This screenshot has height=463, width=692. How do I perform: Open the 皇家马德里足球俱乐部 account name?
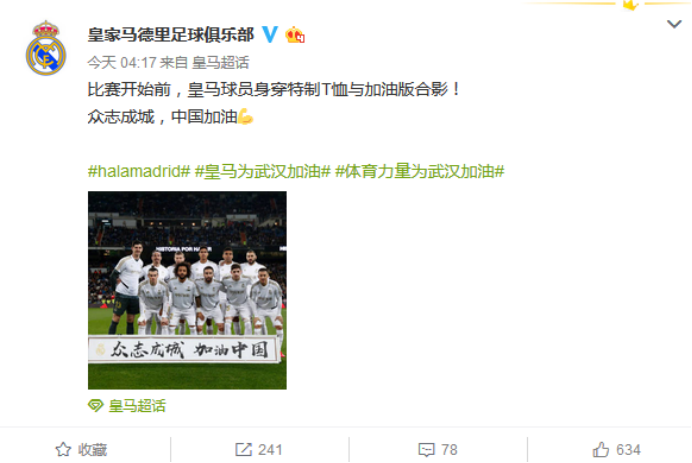pyautogui.click(x=171, y=34)
